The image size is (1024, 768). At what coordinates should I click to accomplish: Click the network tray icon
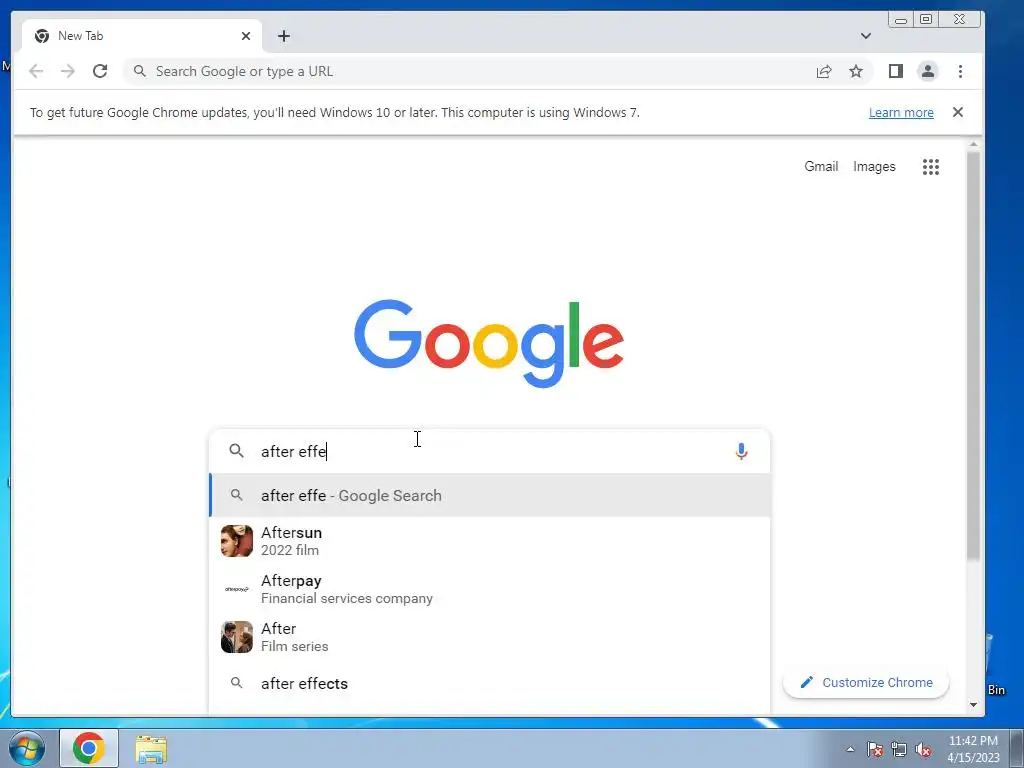pos(899,749)
